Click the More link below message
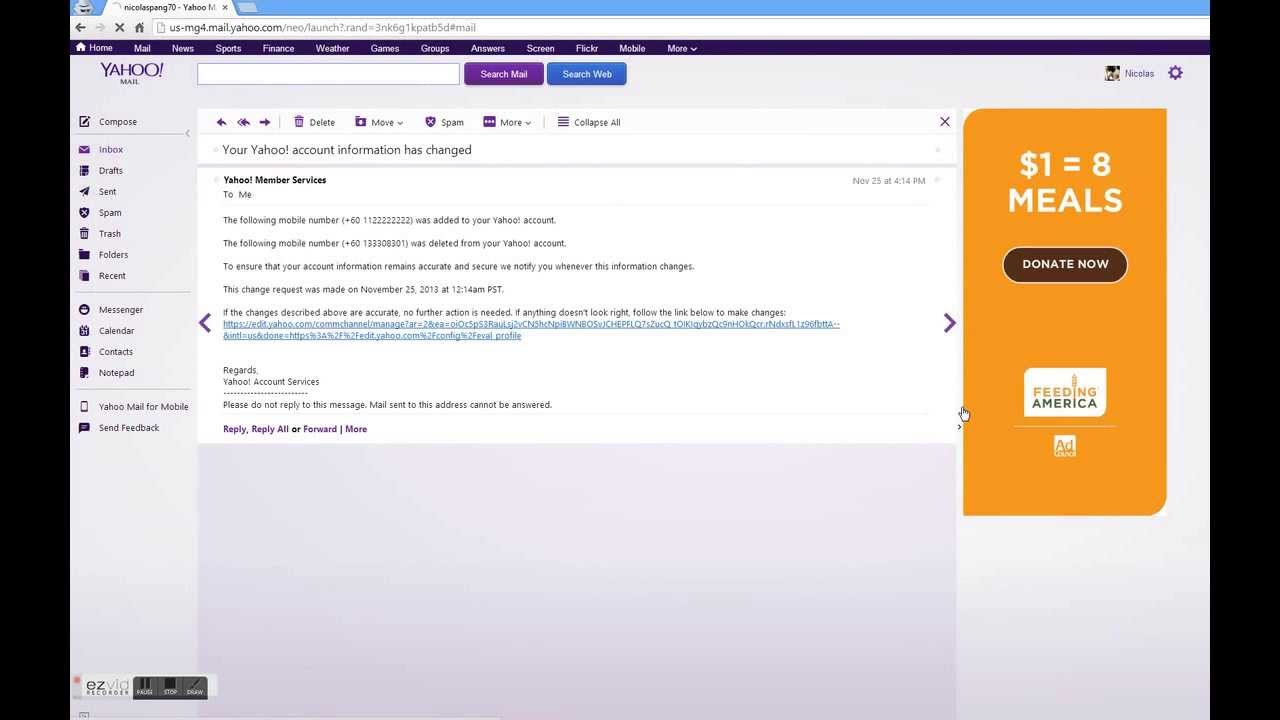Viewport: 1280px width, 720px height. pyautogui.click(x=356, y=429)
